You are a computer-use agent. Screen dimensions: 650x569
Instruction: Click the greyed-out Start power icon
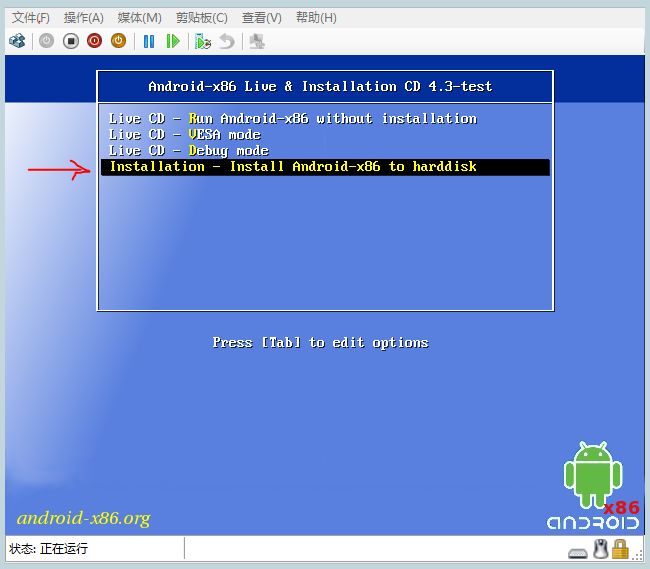click(x=46, y=41)
